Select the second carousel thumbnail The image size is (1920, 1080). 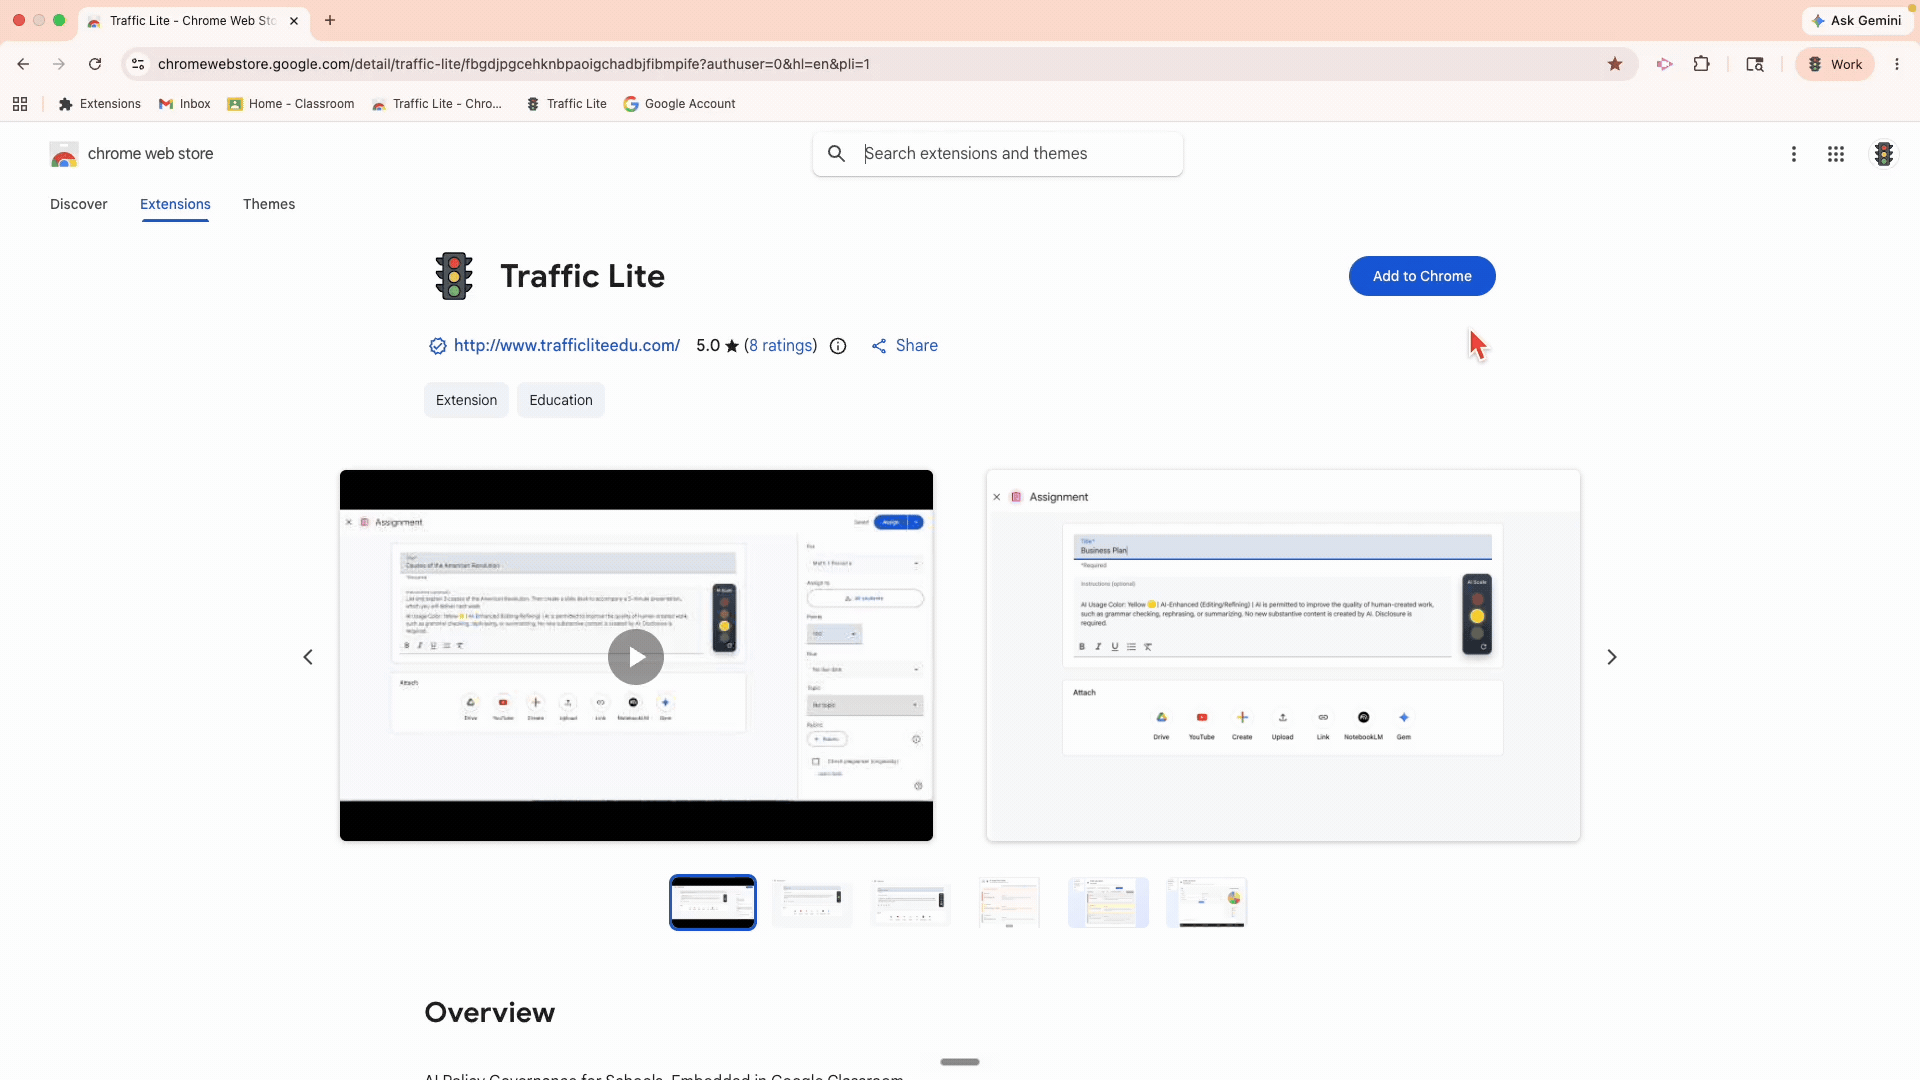point(812,902)
